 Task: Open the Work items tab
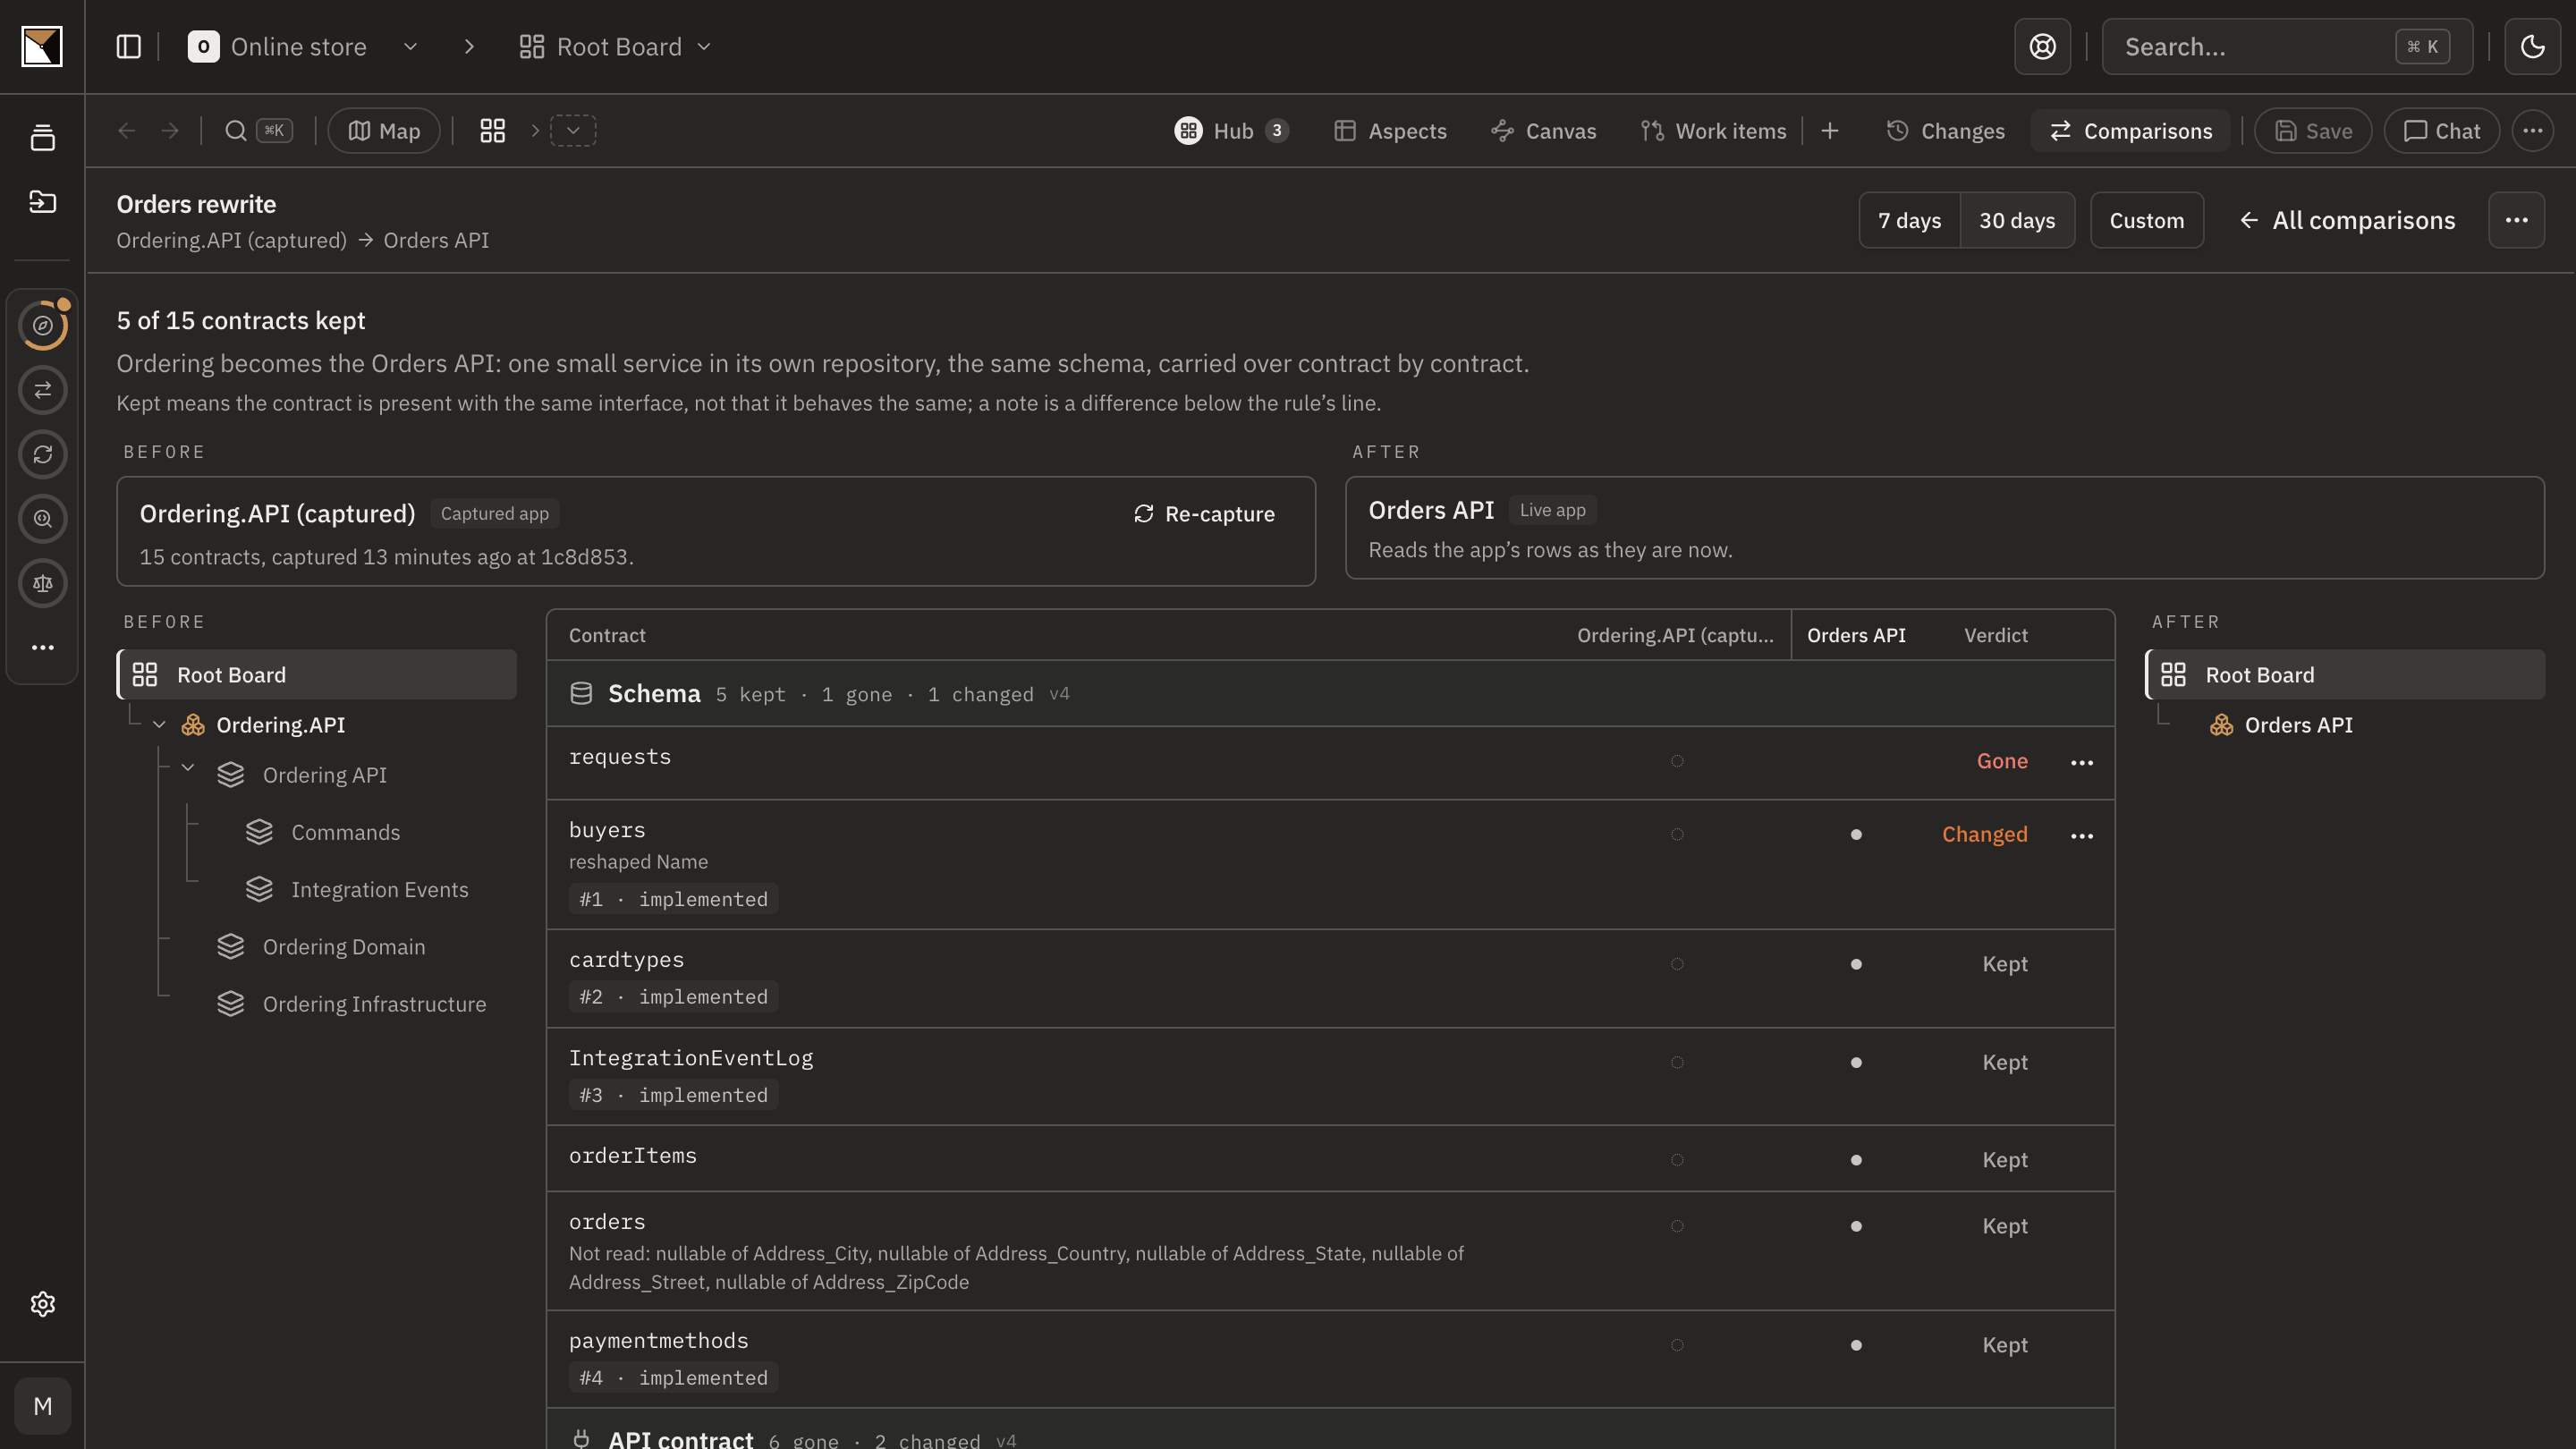(x=1713, y=131)
